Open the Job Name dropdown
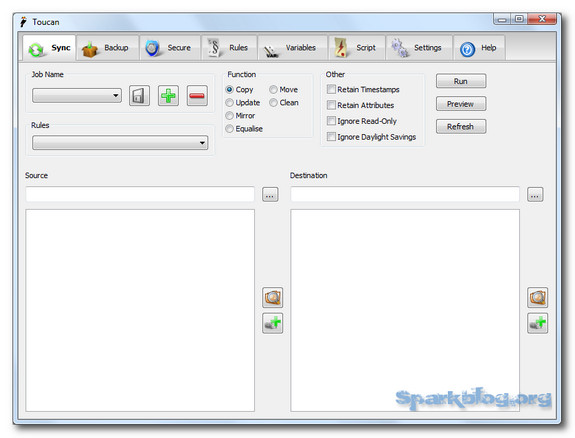This screenshot has height=438, width=575. click(77, 96)
